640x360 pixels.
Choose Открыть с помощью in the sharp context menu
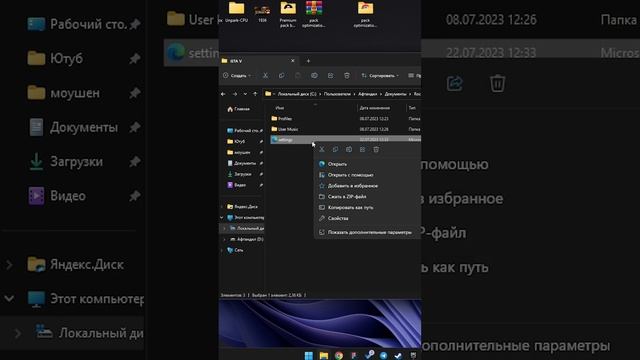367,175
